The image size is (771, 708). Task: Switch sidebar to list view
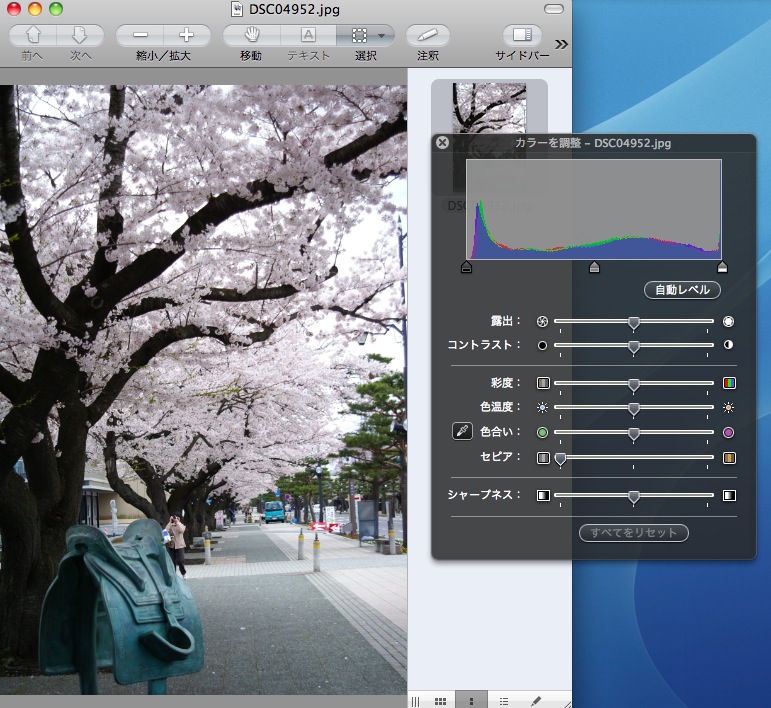(504, 701)
